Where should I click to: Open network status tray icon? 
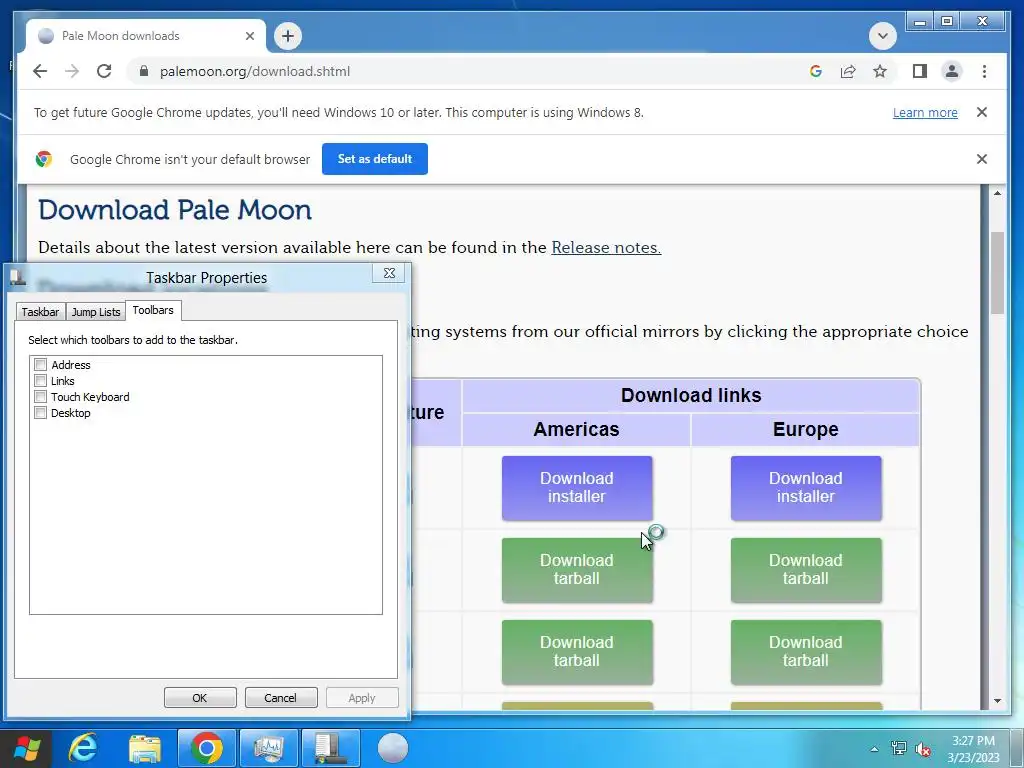coord(899,749)
